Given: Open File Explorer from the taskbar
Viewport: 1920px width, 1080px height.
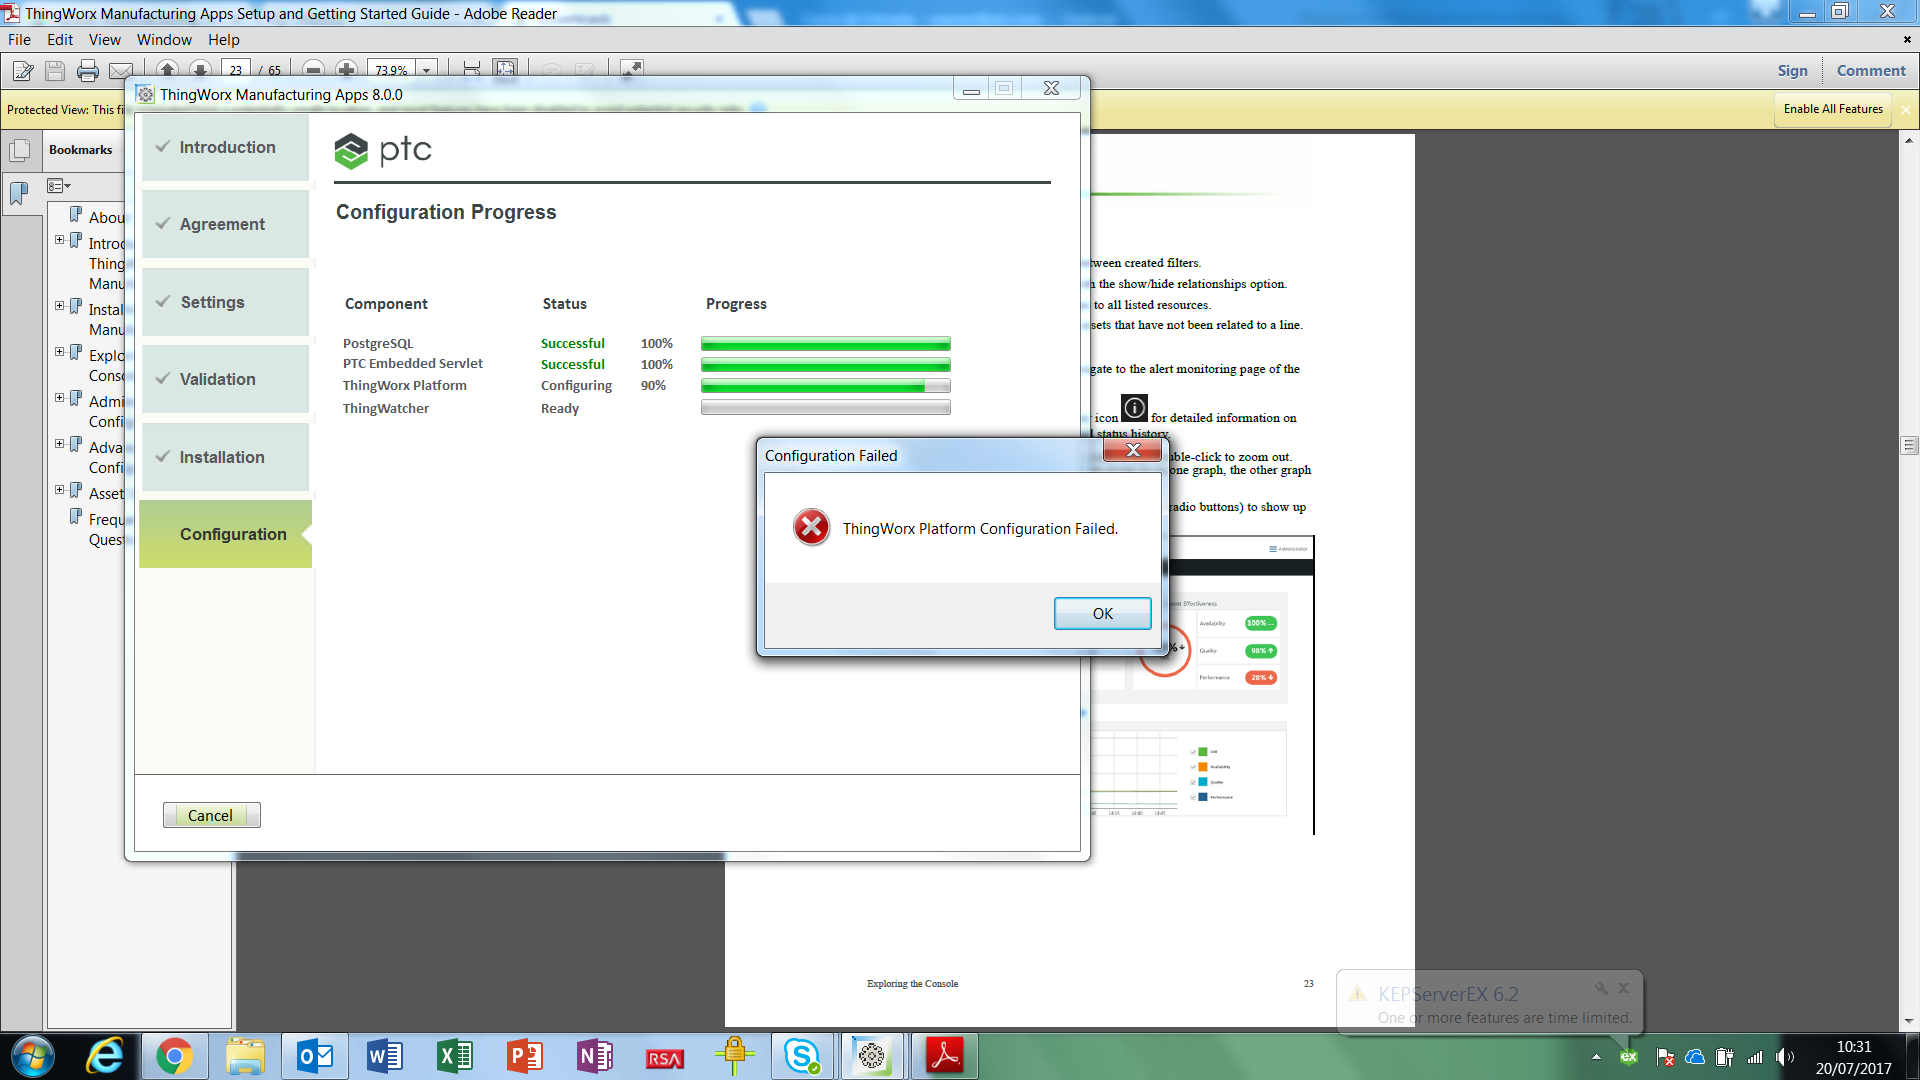Looking at the screenshot, I should coord(244,1056).
